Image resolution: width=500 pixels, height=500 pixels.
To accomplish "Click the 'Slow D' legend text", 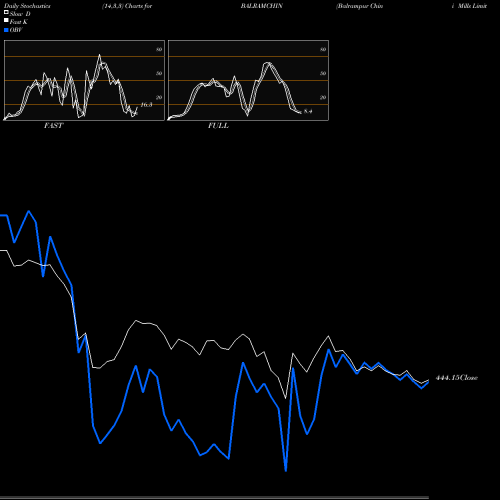I will coord(20,14).
